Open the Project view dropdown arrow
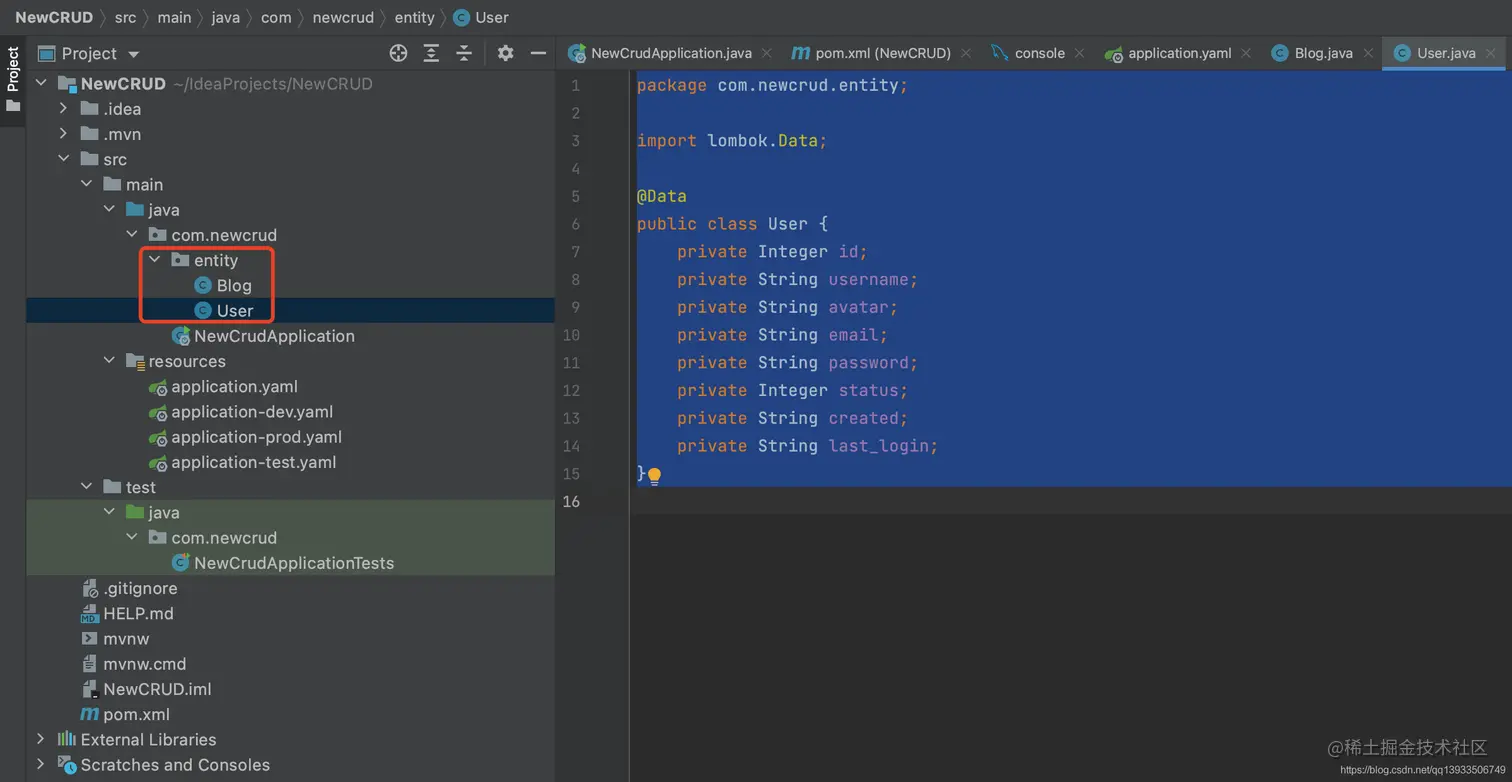The width and height of the screenshot is (1512, 782). pyautogui.click(x=134, y=54)
